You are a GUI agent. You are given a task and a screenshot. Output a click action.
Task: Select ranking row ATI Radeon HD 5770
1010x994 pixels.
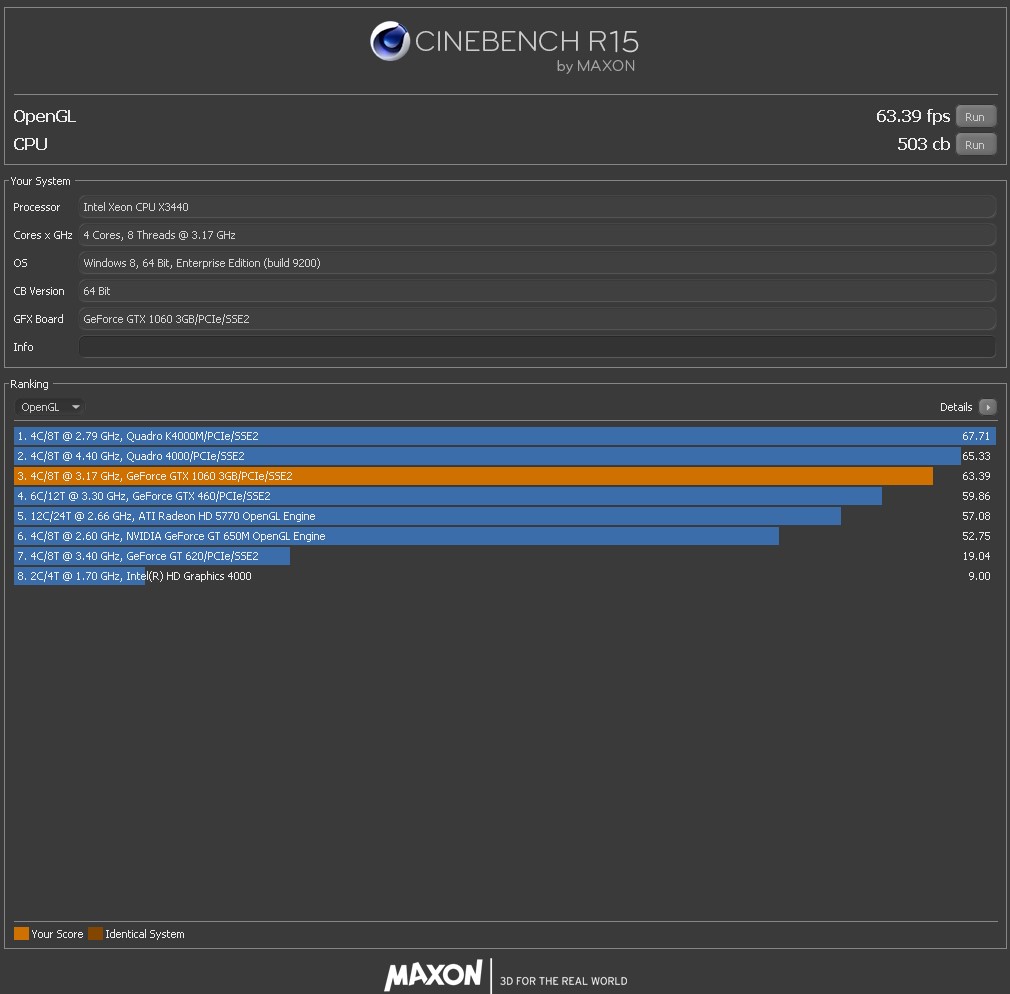tap(505, 516)
